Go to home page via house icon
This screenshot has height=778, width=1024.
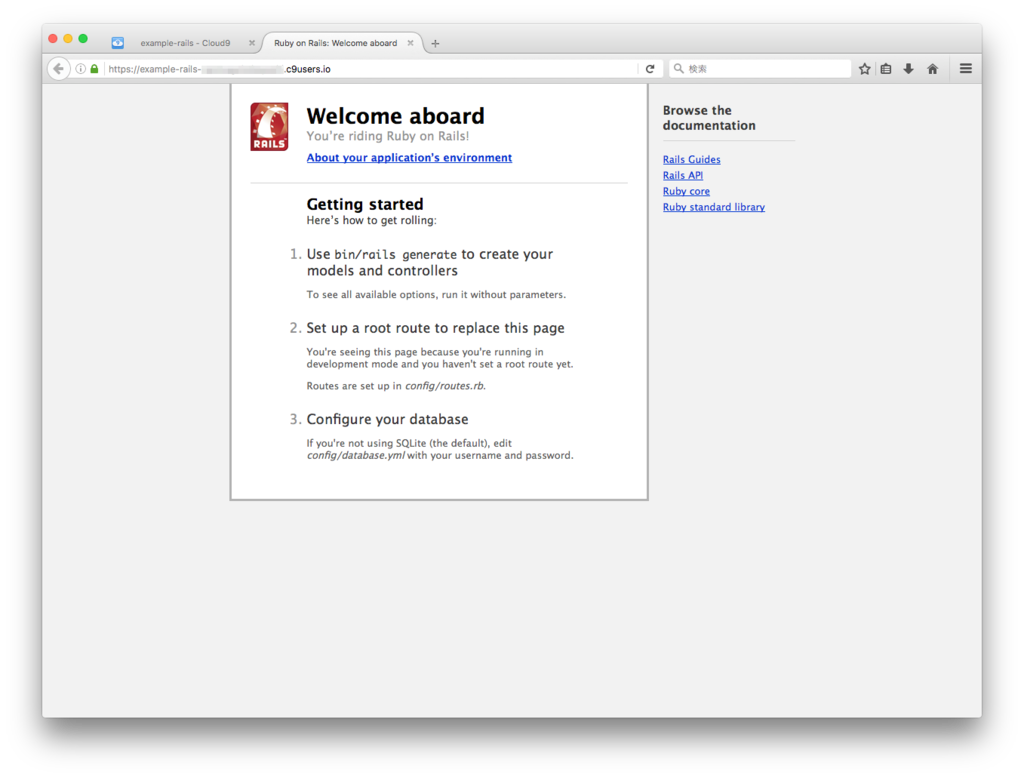coord(933,69)
